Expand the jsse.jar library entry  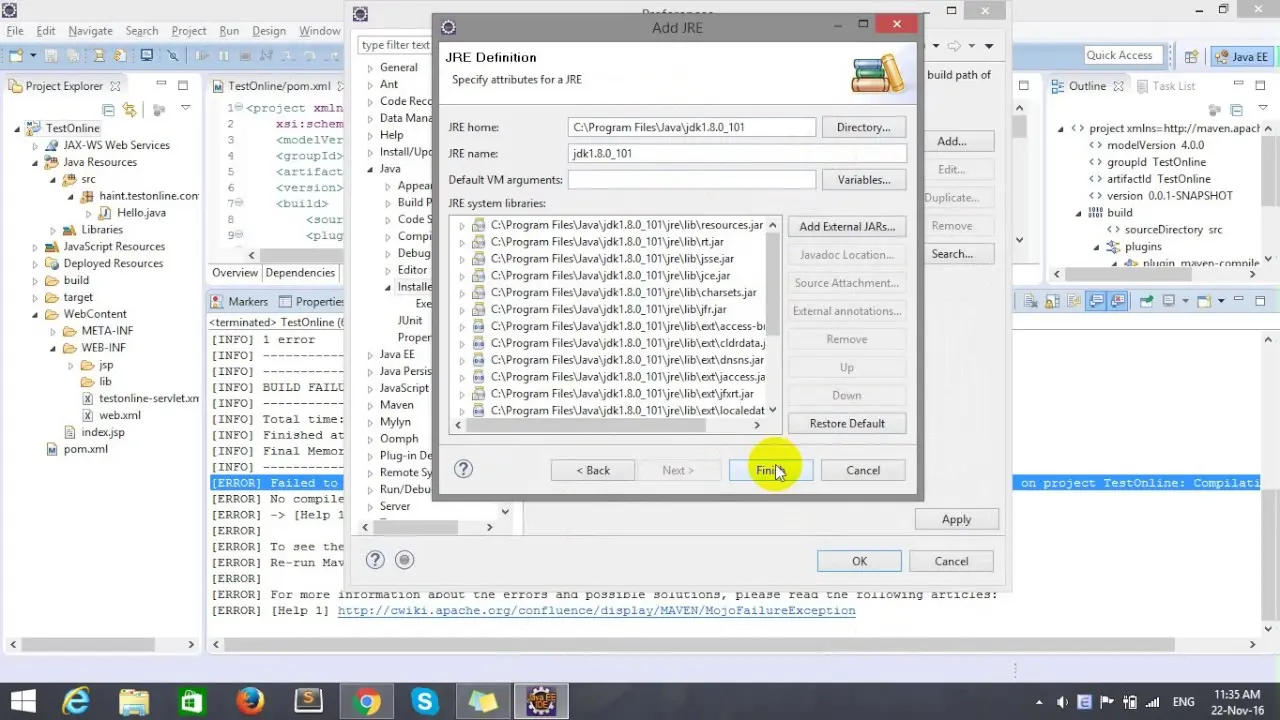462,259
